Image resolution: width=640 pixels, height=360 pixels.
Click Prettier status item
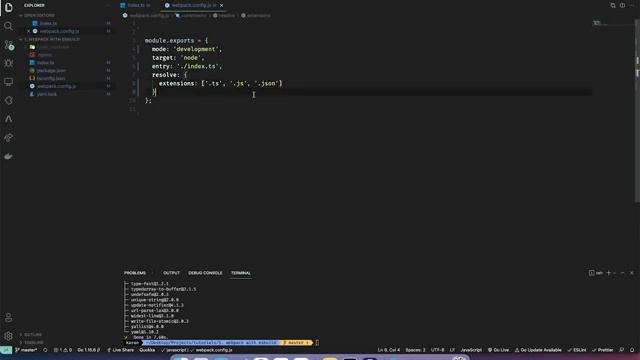[602, 350]
